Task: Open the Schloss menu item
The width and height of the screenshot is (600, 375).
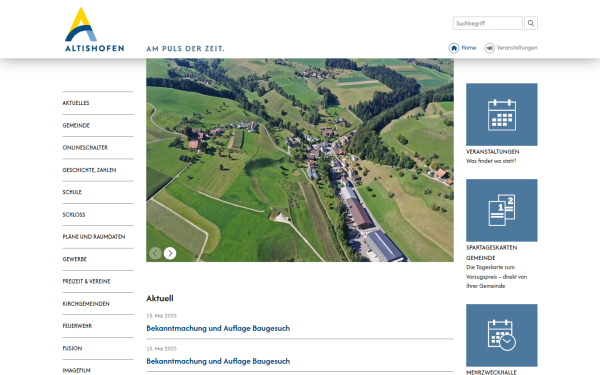Action: point(74,215)
